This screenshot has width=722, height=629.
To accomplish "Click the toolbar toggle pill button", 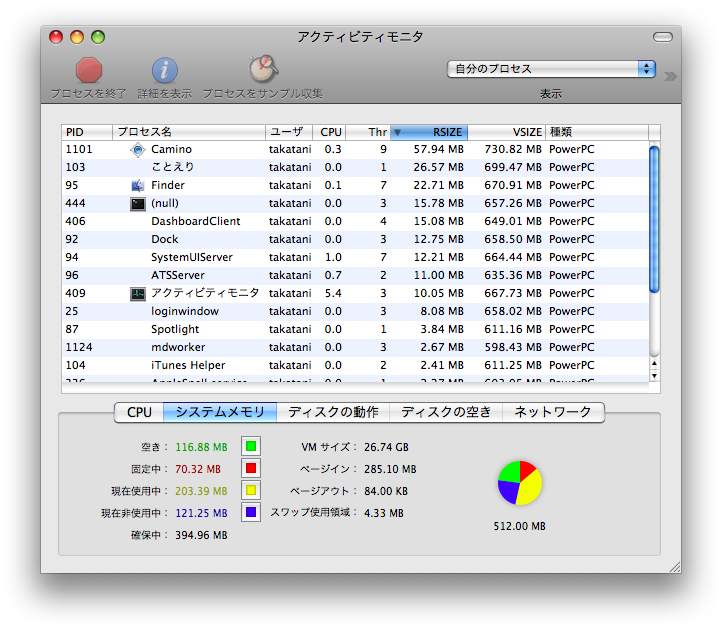I will tap(663, 37).
